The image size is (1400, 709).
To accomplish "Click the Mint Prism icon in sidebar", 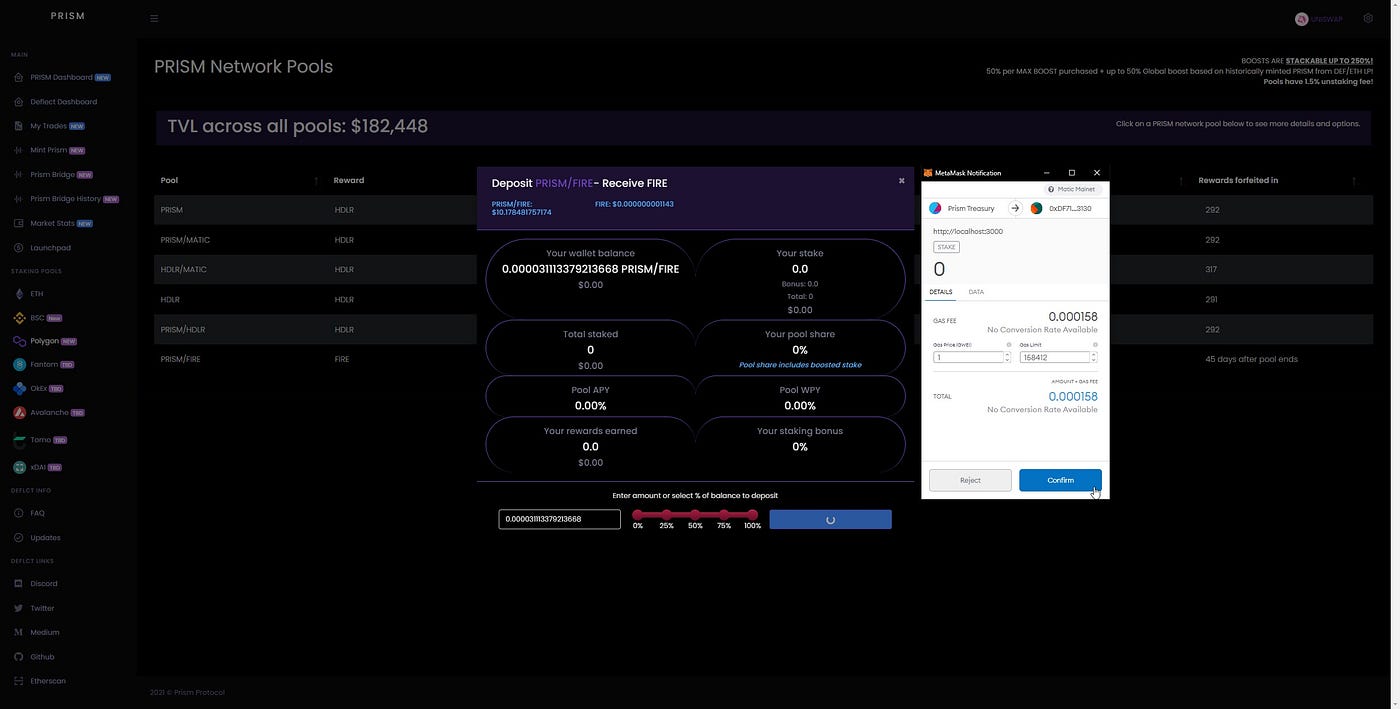I will (x=19, y=150).
